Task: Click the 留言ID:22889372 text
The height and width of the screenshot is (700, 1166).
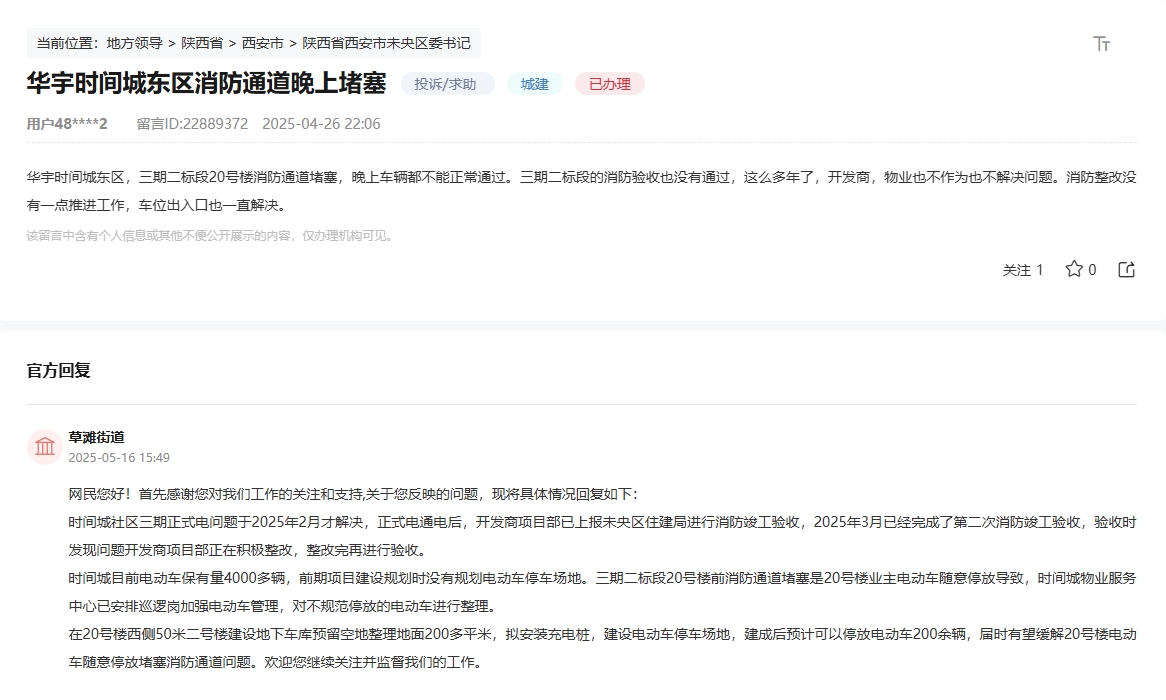Action: point(193,123)
